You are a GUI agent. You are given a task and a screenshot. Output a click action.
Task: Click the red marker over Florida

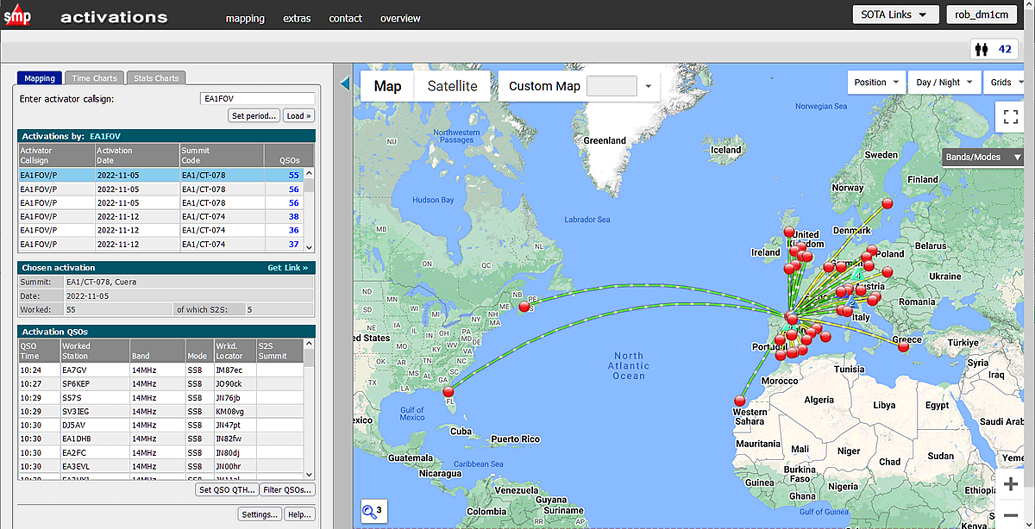(448, 392)
